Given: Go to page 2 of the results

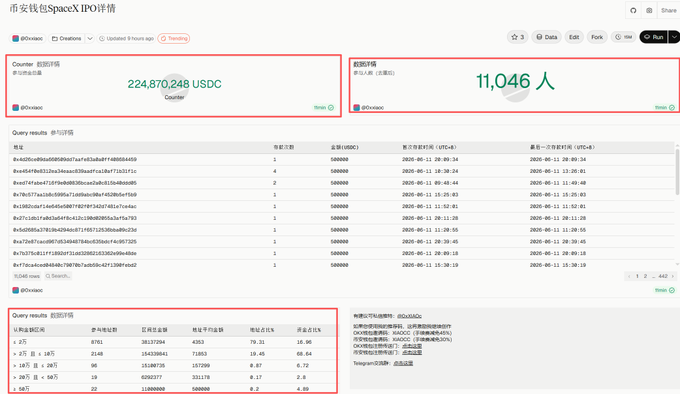Looking at the screenshot, I should click(645, 276).
